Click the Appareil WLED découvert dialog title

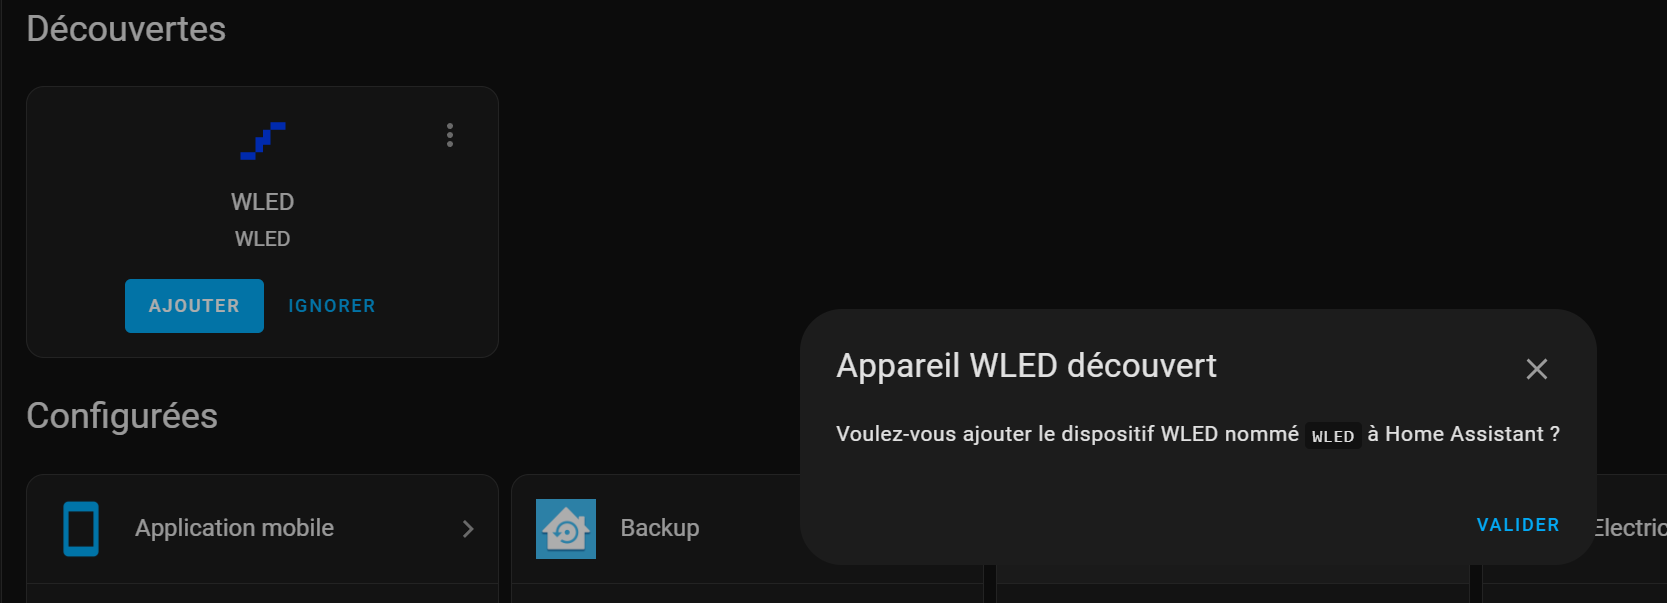click(x=1026, y=366)
